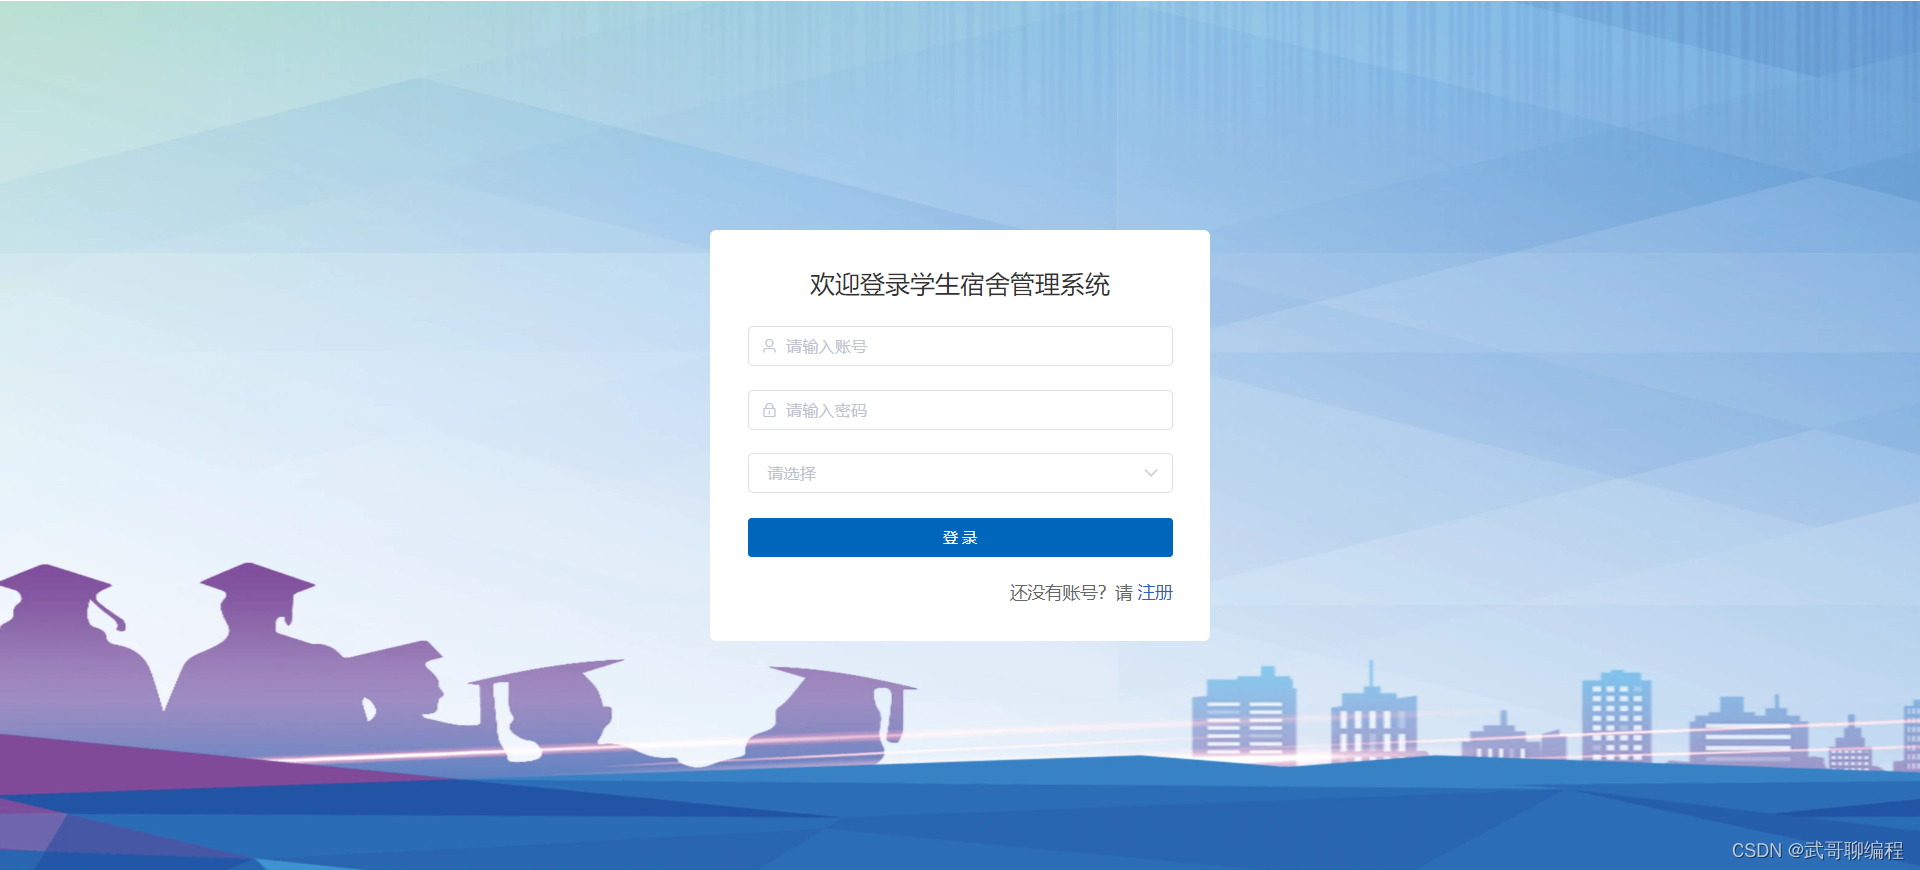
Task: Open the 请选择 role dropdown
Action: coord(960,473)
